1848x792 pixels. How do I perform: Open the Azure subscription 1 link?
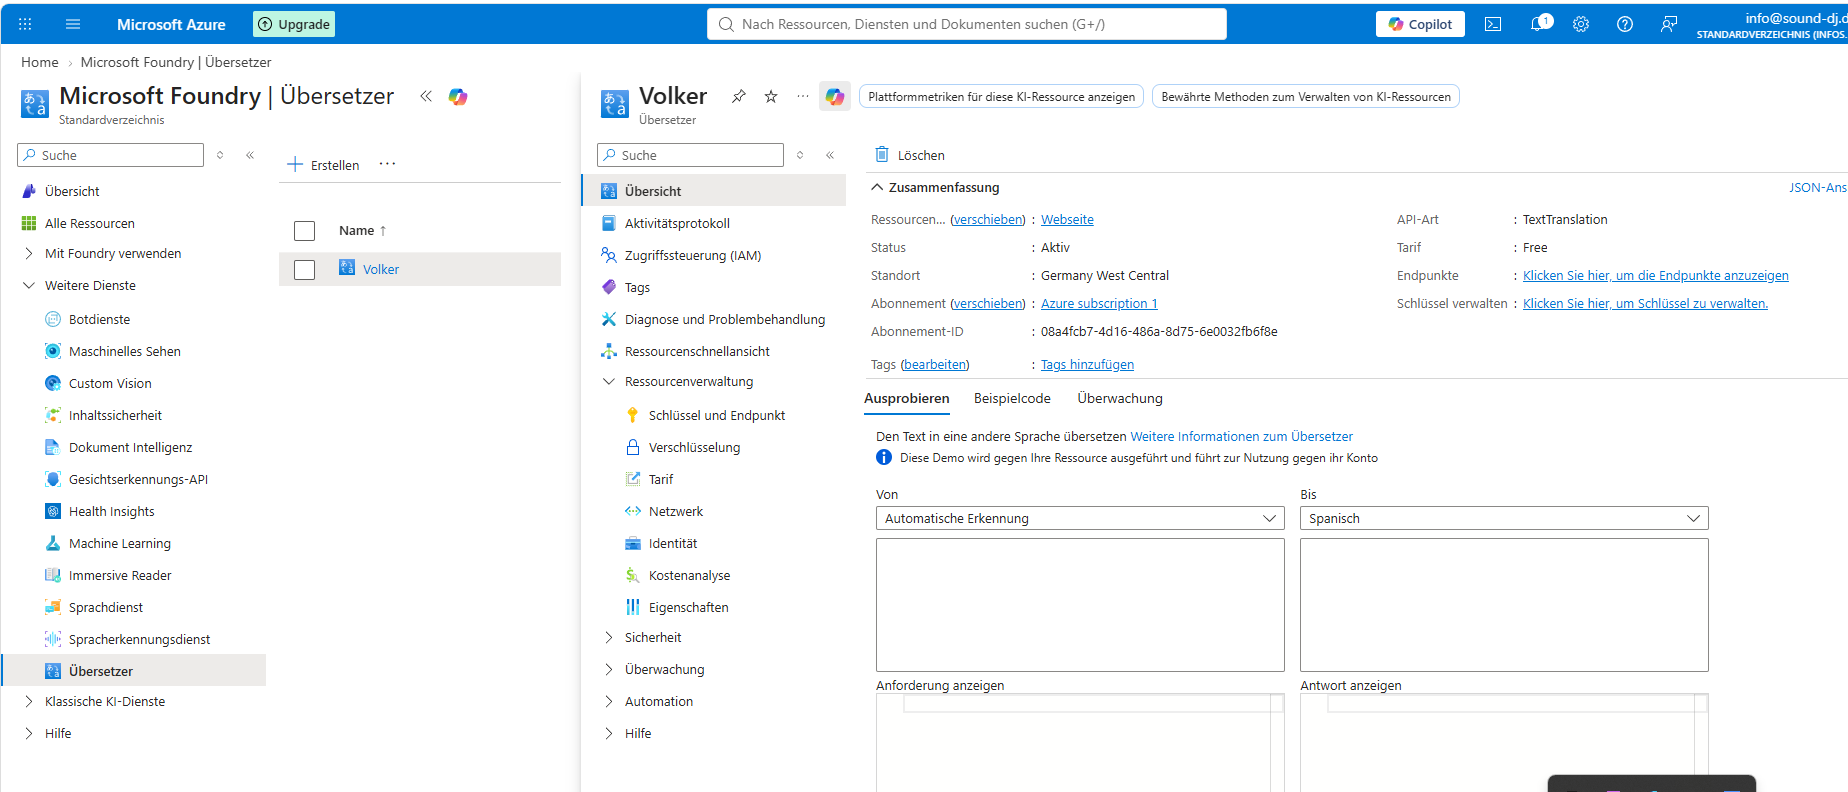click(1099, 303)
